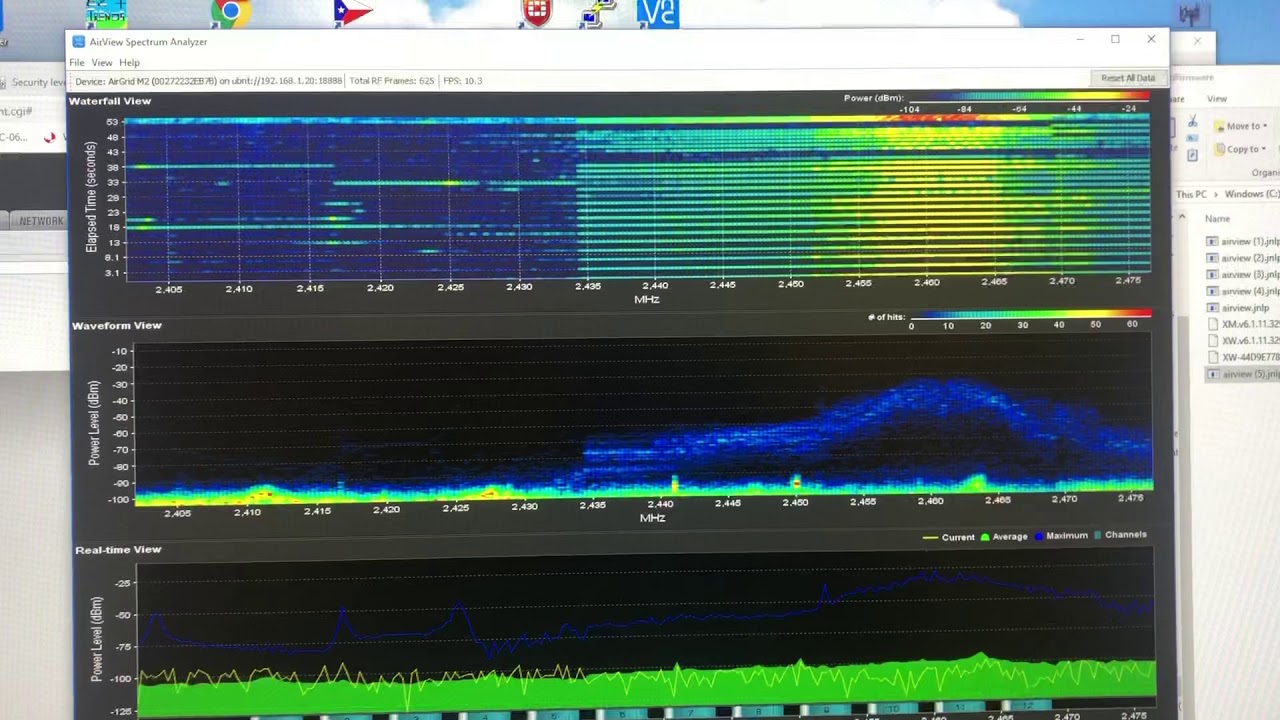The height and width of the screenshot is (720, 1280).
Task: Open the File menu in AirView
Action: [x=76, y=63]
